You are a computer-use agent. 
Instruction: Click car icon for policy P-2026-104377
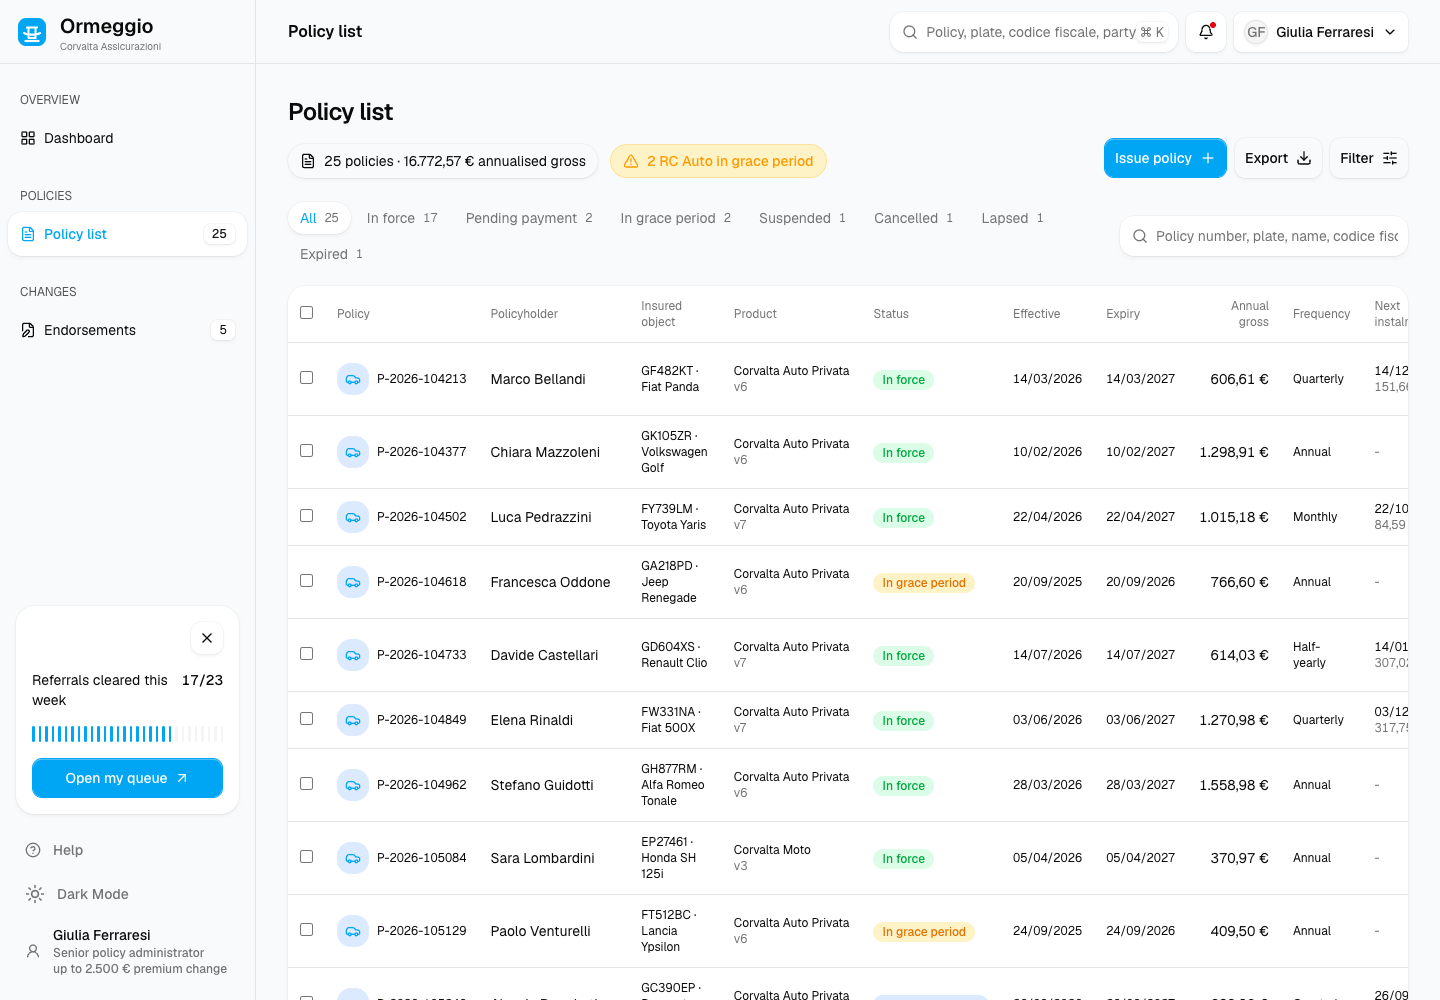pos(353,452)
